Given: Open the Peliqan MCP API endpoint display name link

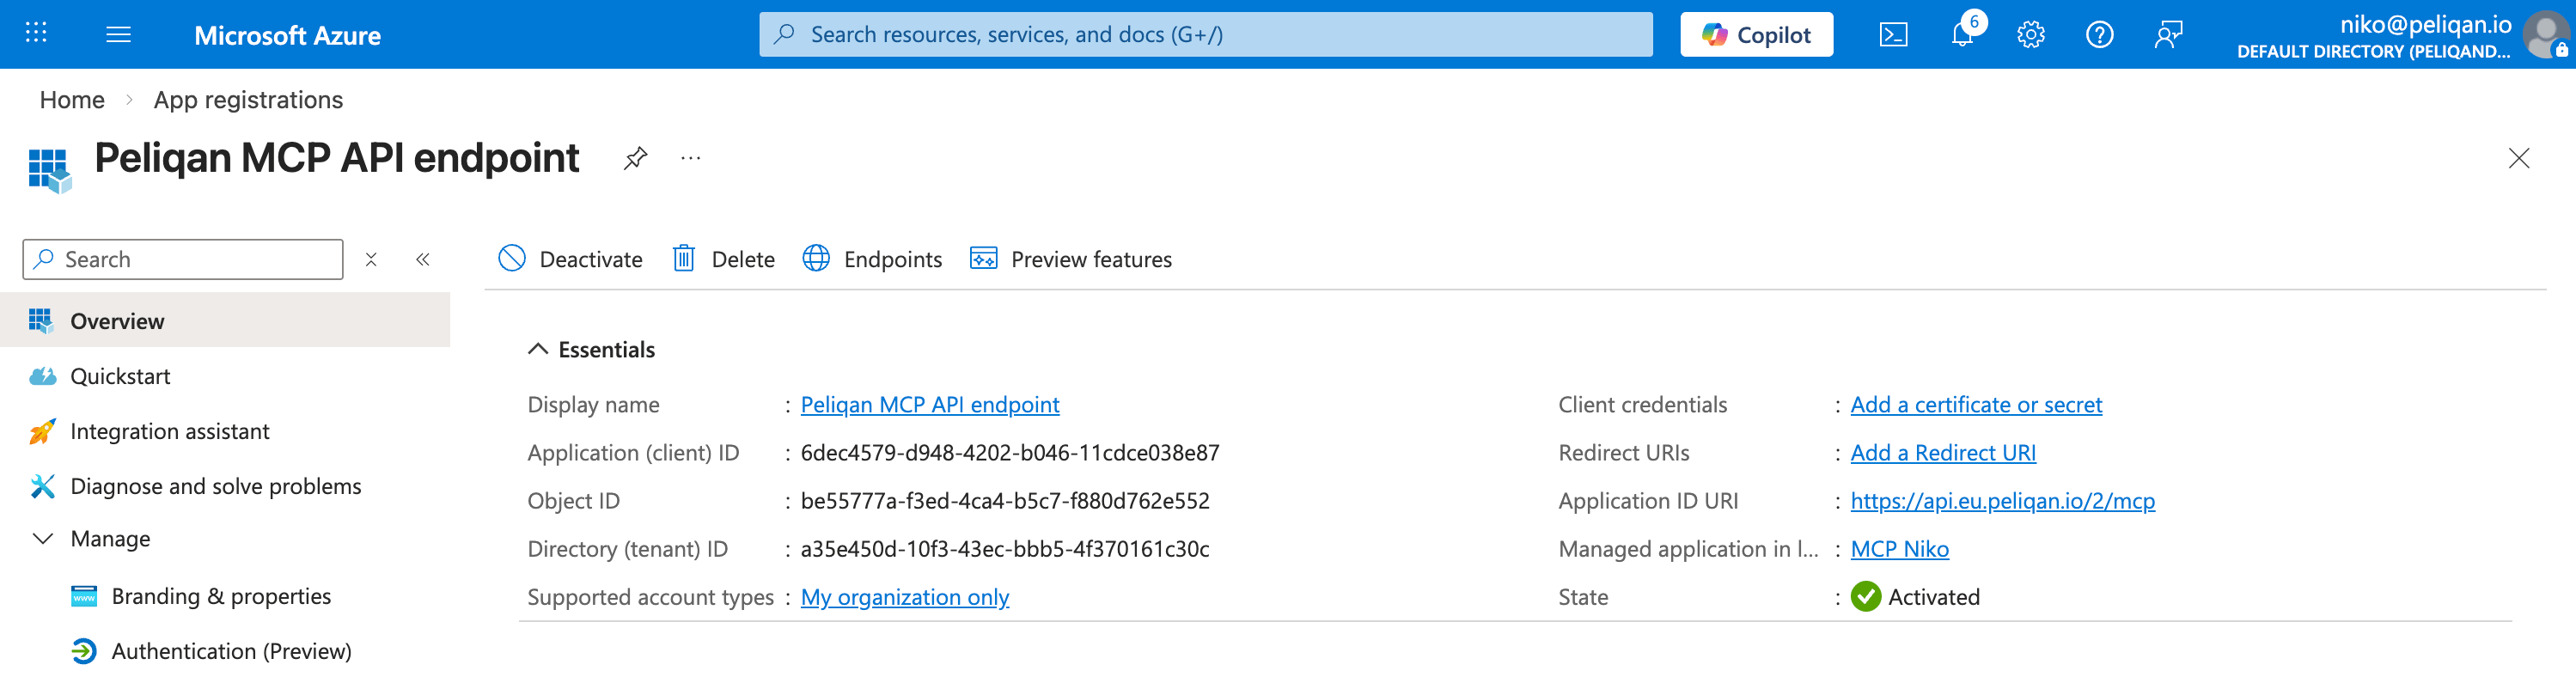Looking at the screenshot, I should point(930,405).
